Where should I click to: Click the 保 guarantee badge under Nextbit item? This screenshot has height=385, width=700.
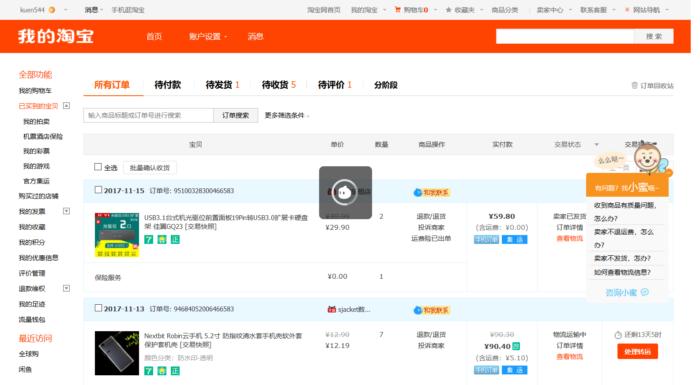point(162,371)
